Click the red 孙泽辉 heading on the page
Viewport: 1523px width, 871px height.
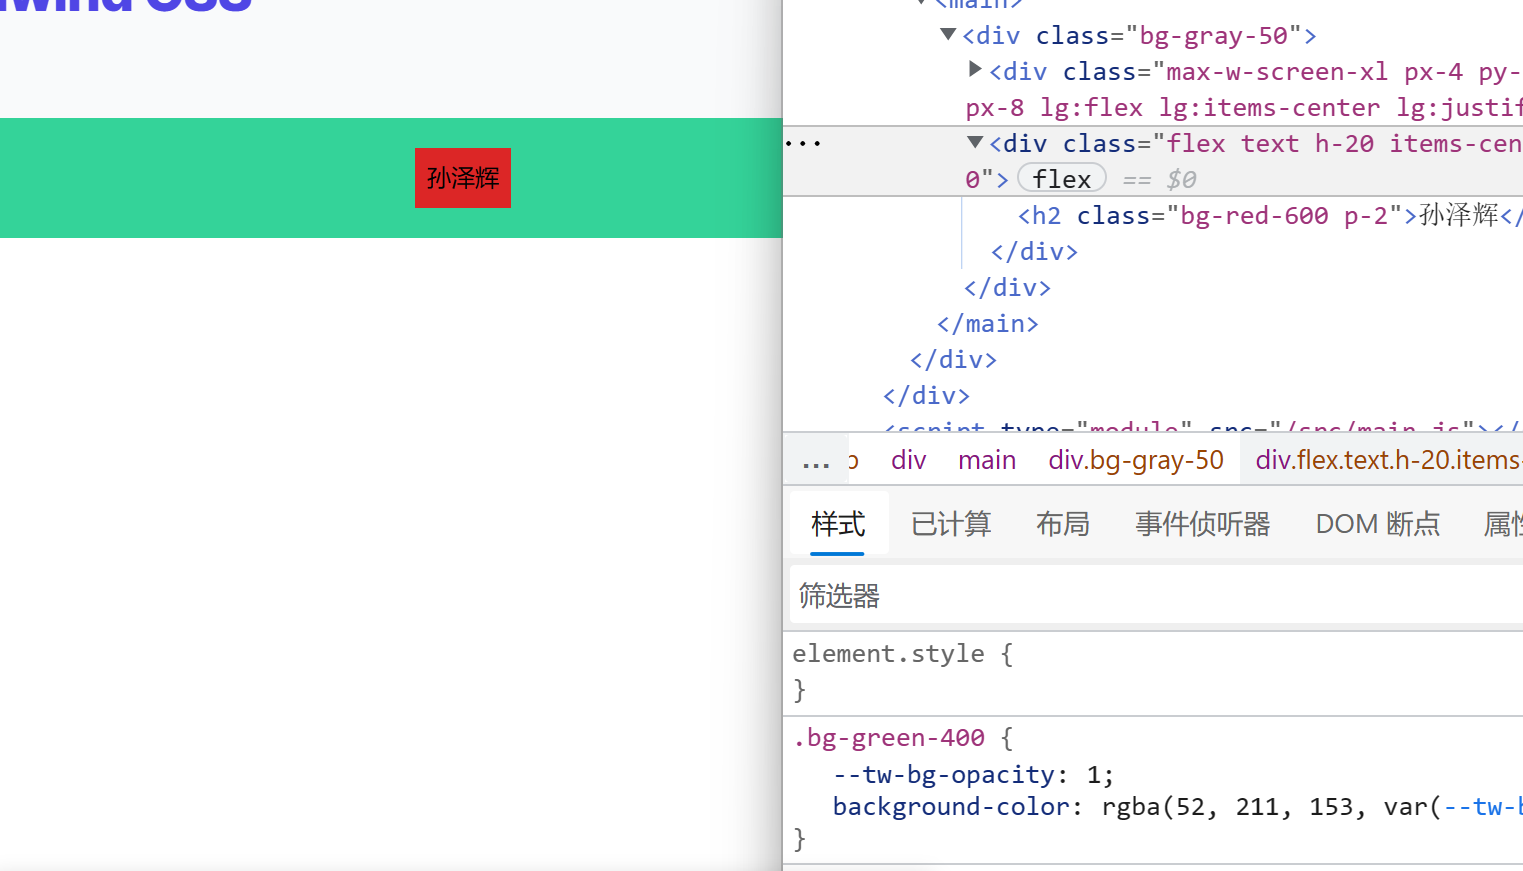463,178
